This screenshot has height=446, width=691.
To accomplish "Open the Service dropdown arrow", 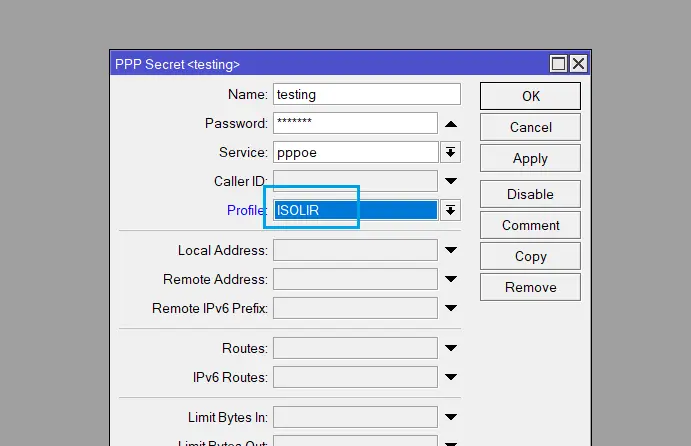I will 451,152.
